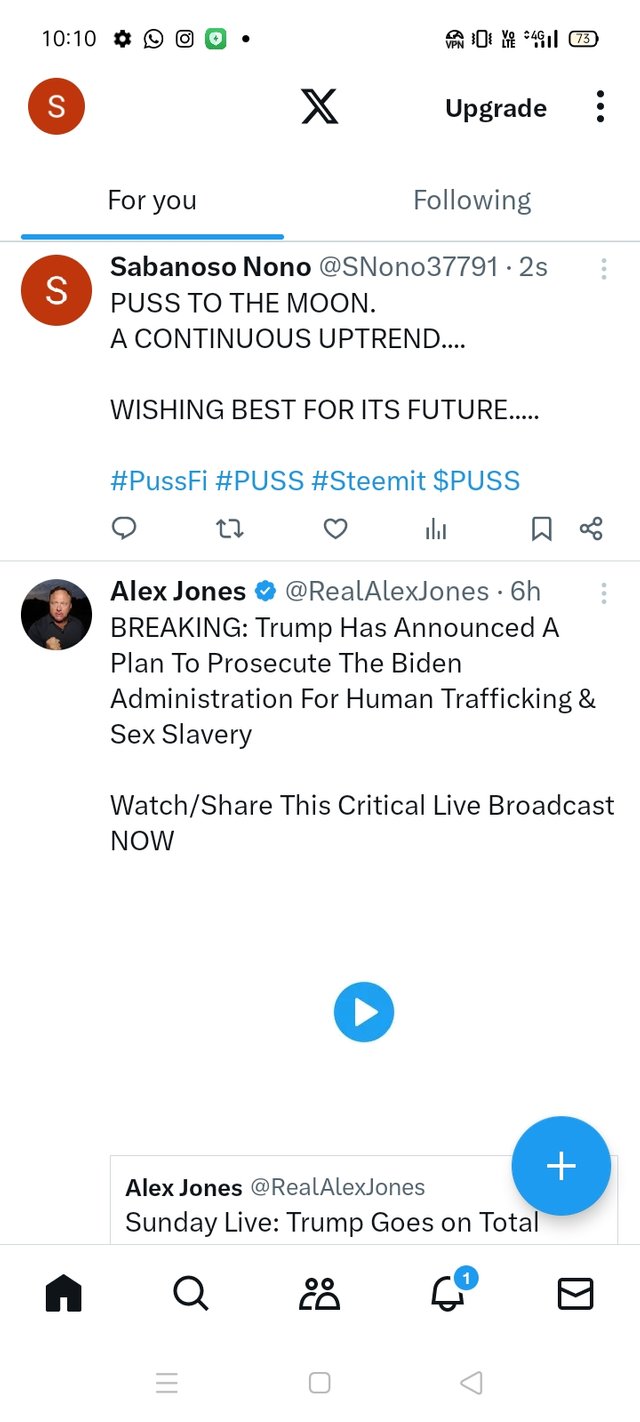This screenshot has width=640, height=1422.
Task: Play the Alex Jones video
Action: click(364, 1012)
